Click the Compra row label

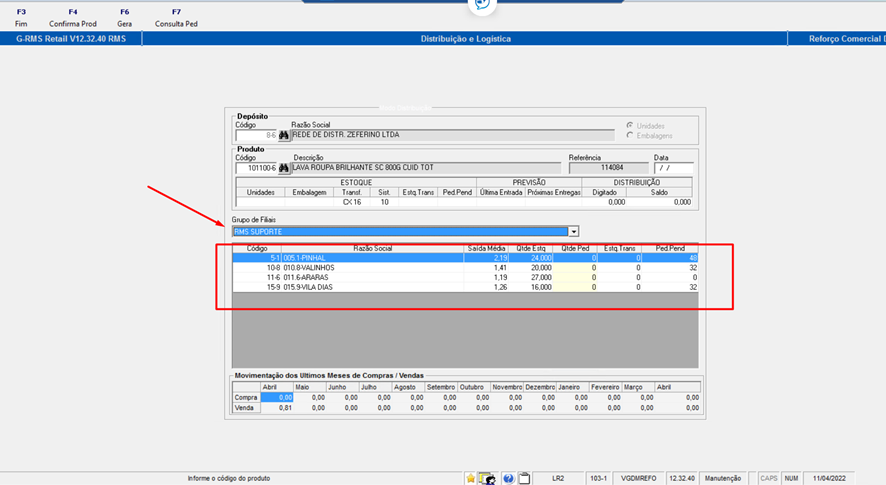[x=246, y=397]
